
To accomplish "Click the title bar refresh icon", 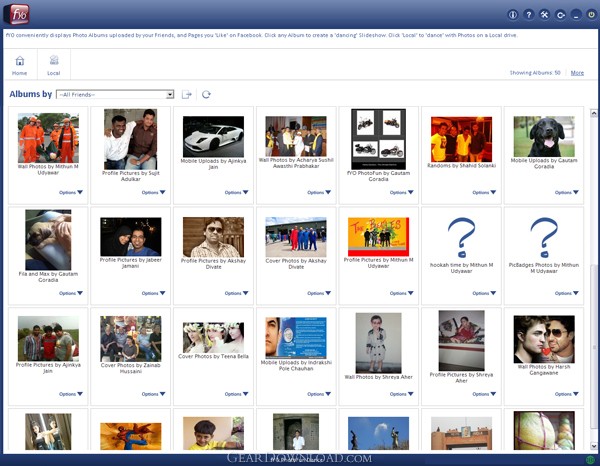I will click(x=560, y=15).
